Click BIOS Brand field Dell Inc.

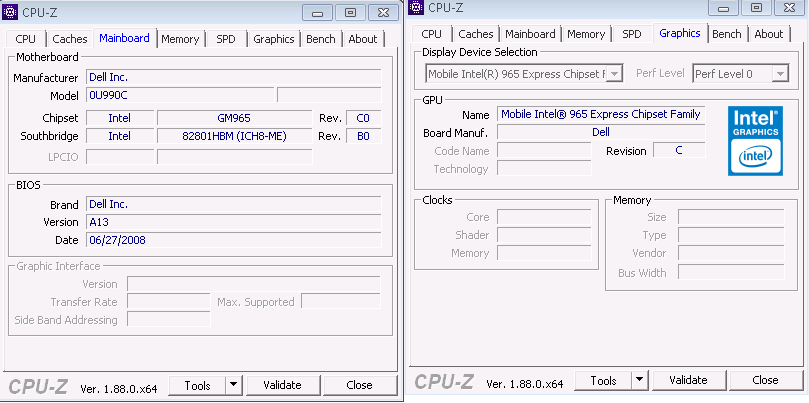pyautogui.click(x=234, y=204)
